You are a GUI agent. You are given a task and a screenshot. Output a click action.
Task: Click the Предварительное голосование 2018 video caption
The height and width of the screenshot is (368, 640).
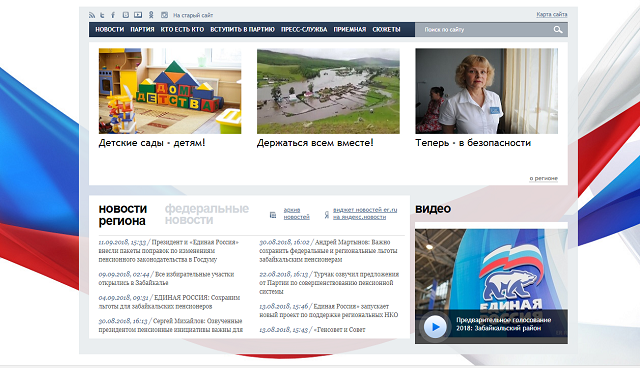[x=504, y=324]
